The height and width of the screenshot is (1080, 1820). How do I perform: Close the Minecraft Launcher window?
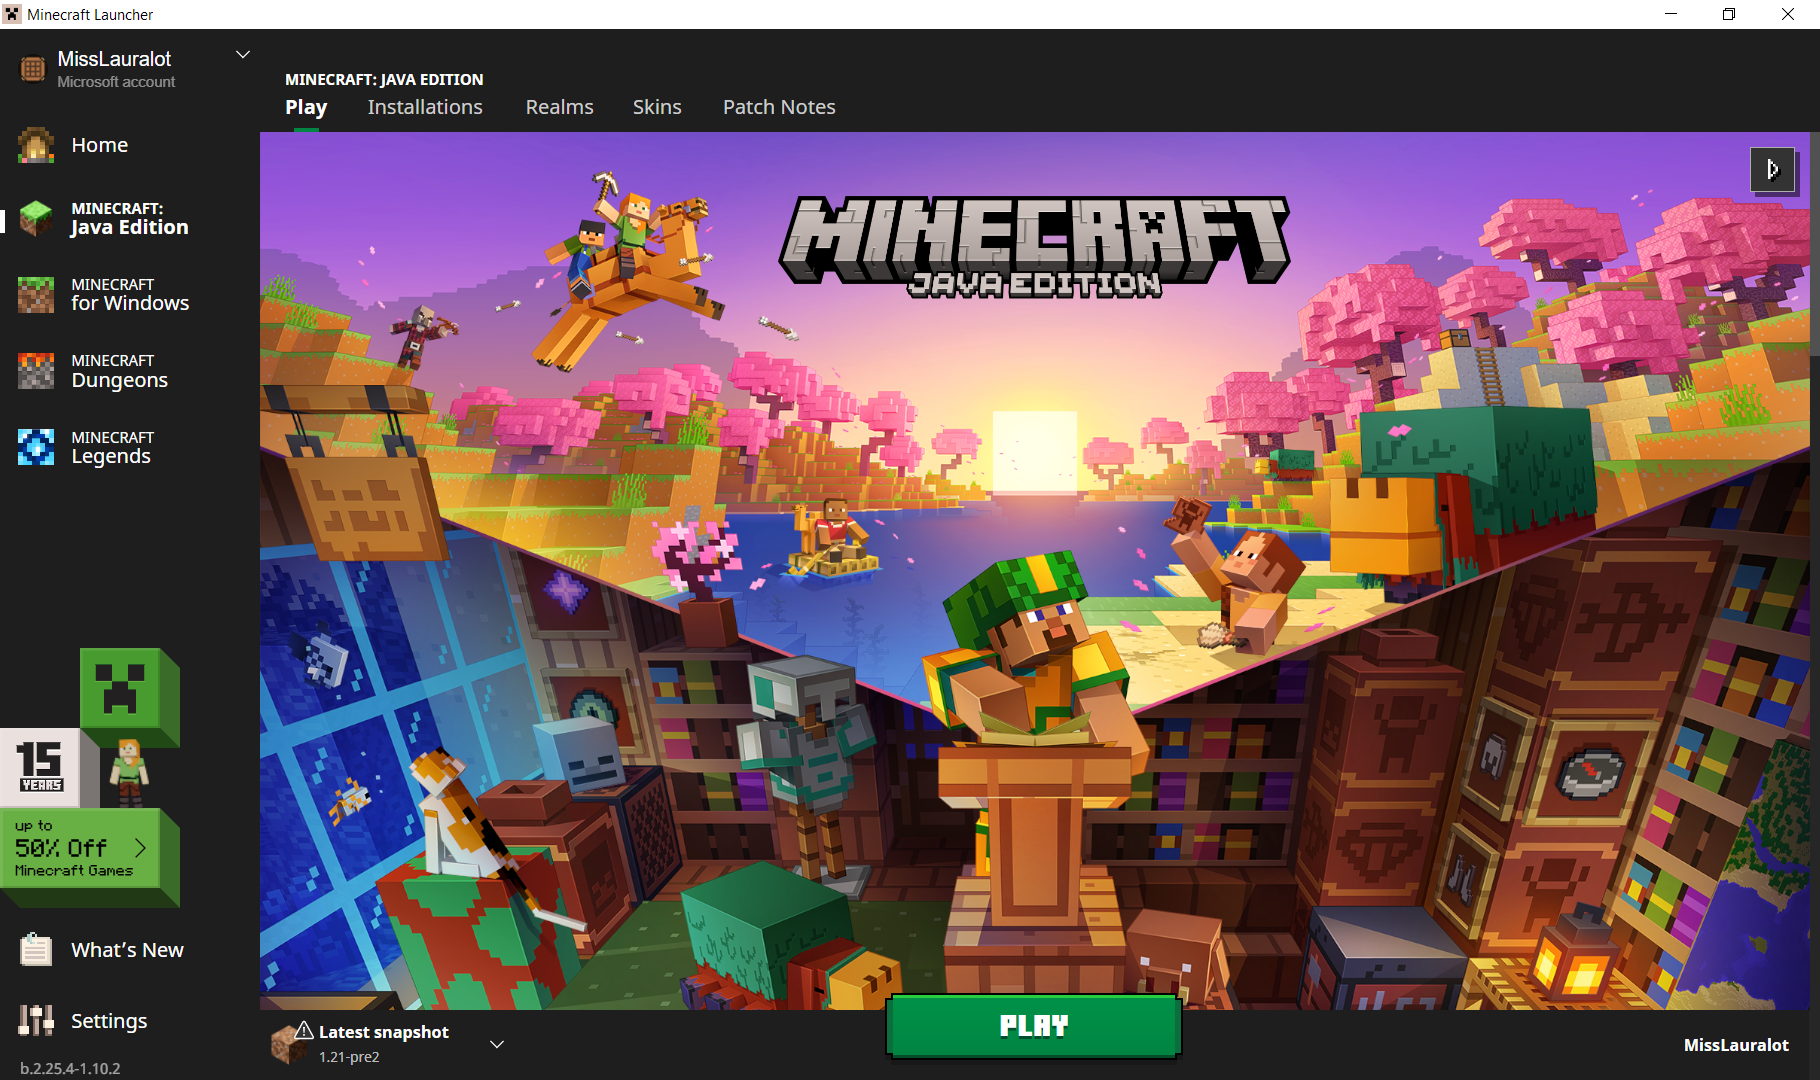(1788, 14)
